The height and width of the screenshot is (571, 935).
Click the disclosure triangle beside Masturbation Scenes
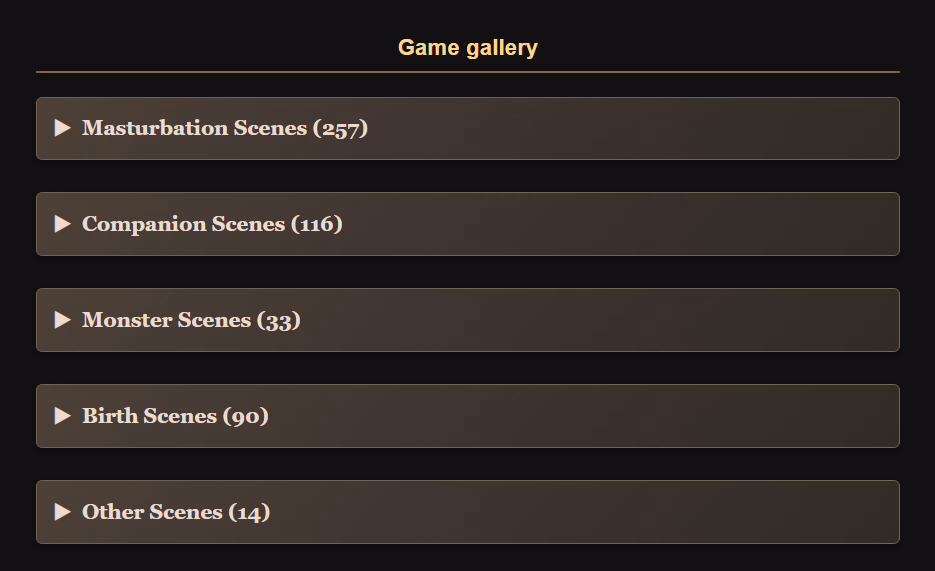click(63, 128)
